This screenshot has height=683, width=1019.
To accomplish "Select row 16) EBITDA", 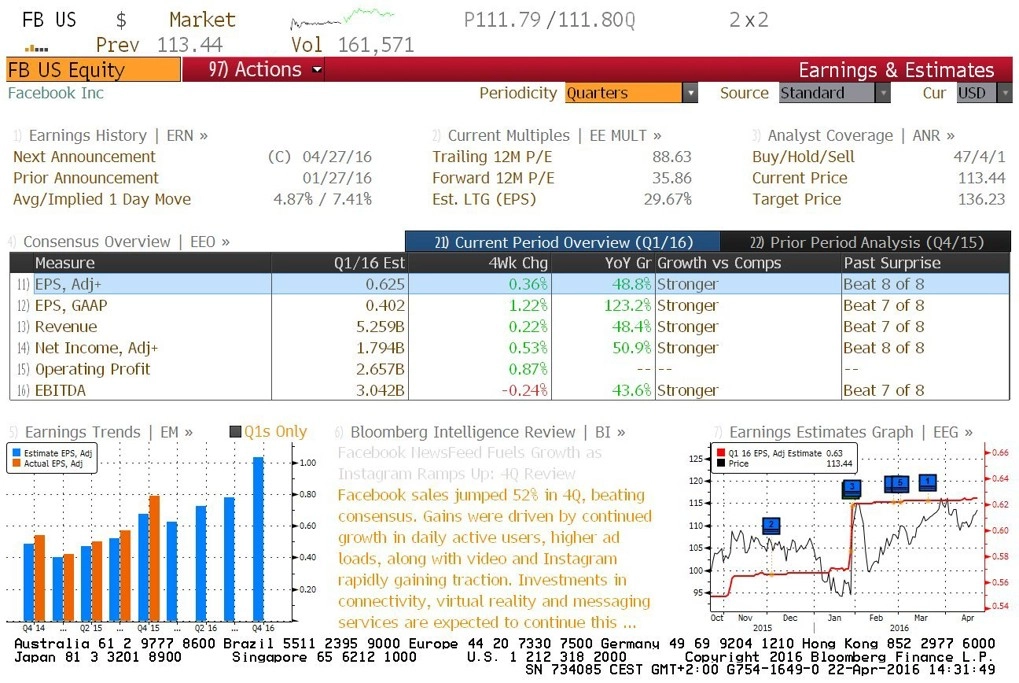I will click(510, 390).
